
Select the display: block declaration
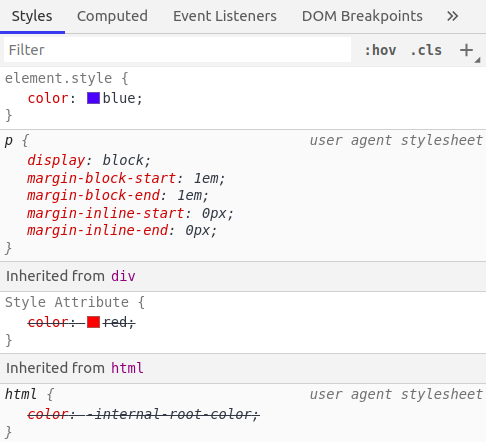tap(89, 160)
